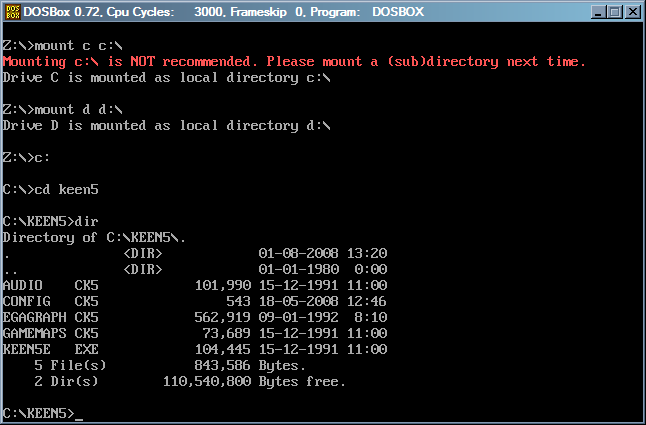Click 'Drive C is mounted as local directory' line
The width and height of the screenshot is (646, 425).
click(x=166, y=78)
